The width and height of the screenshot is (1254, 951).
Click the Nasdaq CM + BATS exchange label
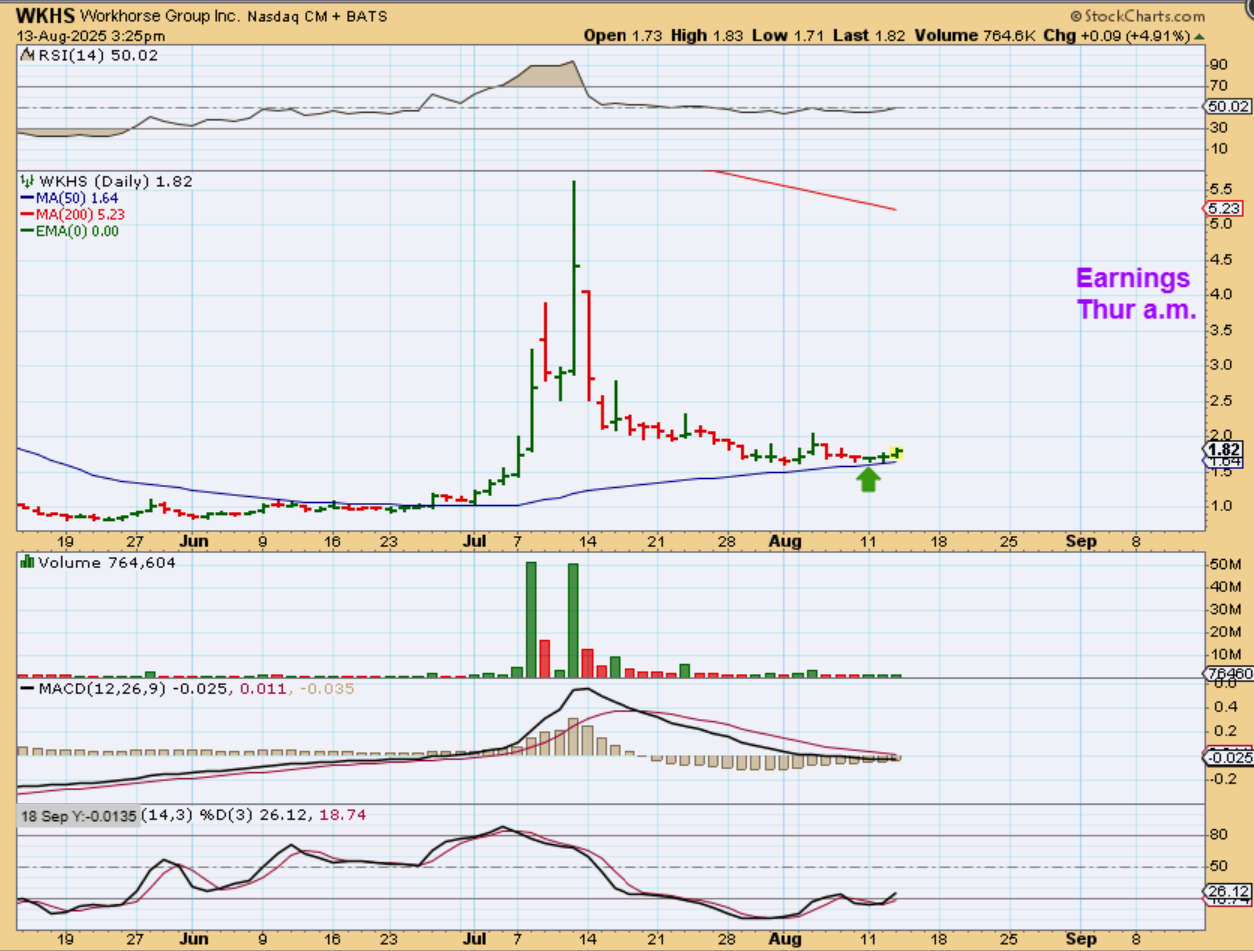[x=316, y=17]
